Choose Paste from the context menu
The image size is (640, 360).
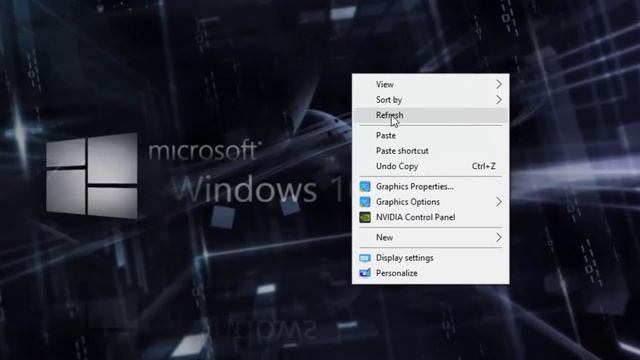pos(431,136)
